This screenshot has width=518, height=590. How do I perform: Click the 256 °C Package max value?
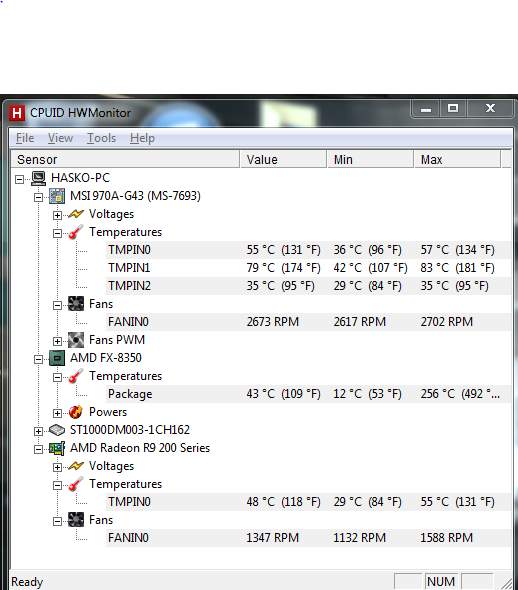460,394
